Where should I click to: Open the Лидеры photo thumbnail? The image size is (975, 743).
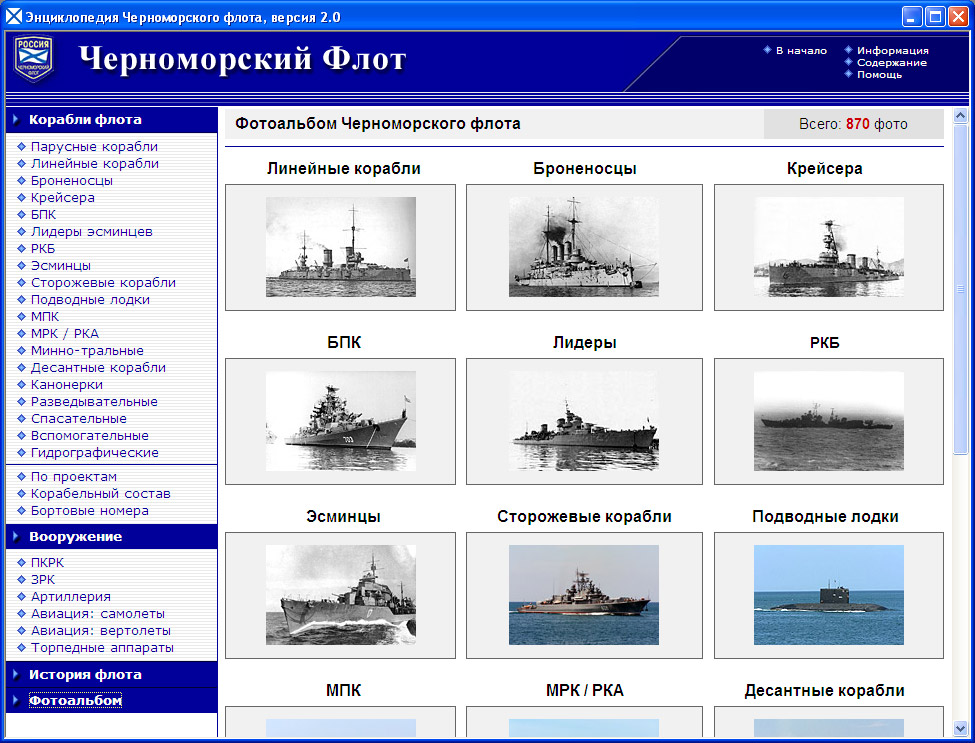coord(584,421)
